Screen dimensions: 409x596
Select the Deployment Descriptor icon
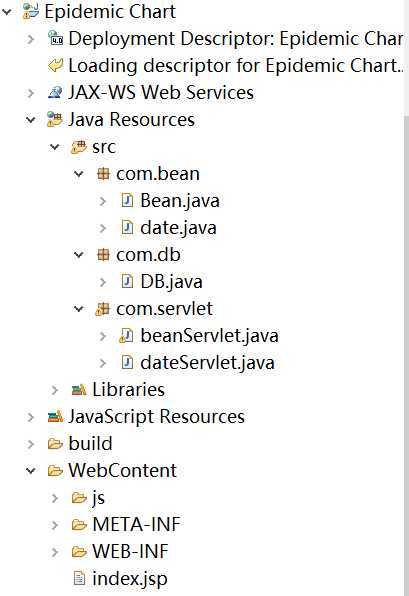[x=56, y=38]
